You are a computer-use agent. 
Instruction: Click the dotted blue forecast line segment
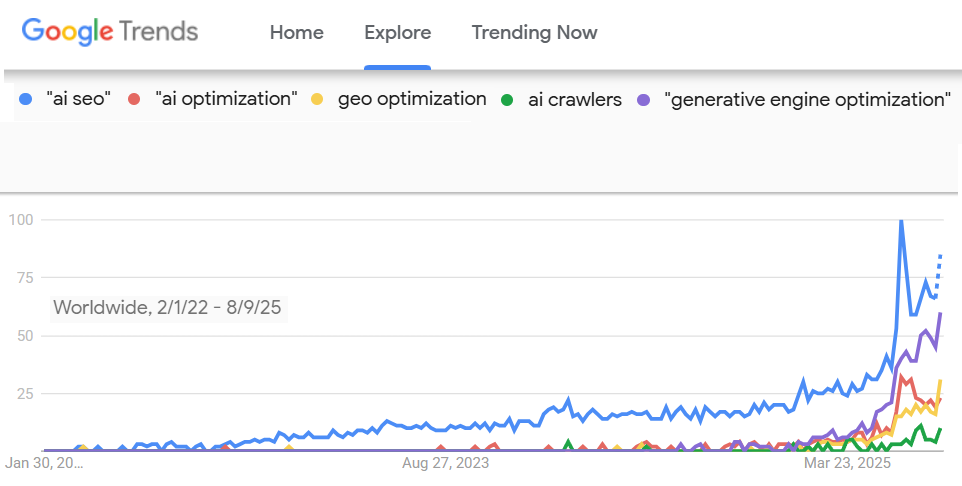939,270
